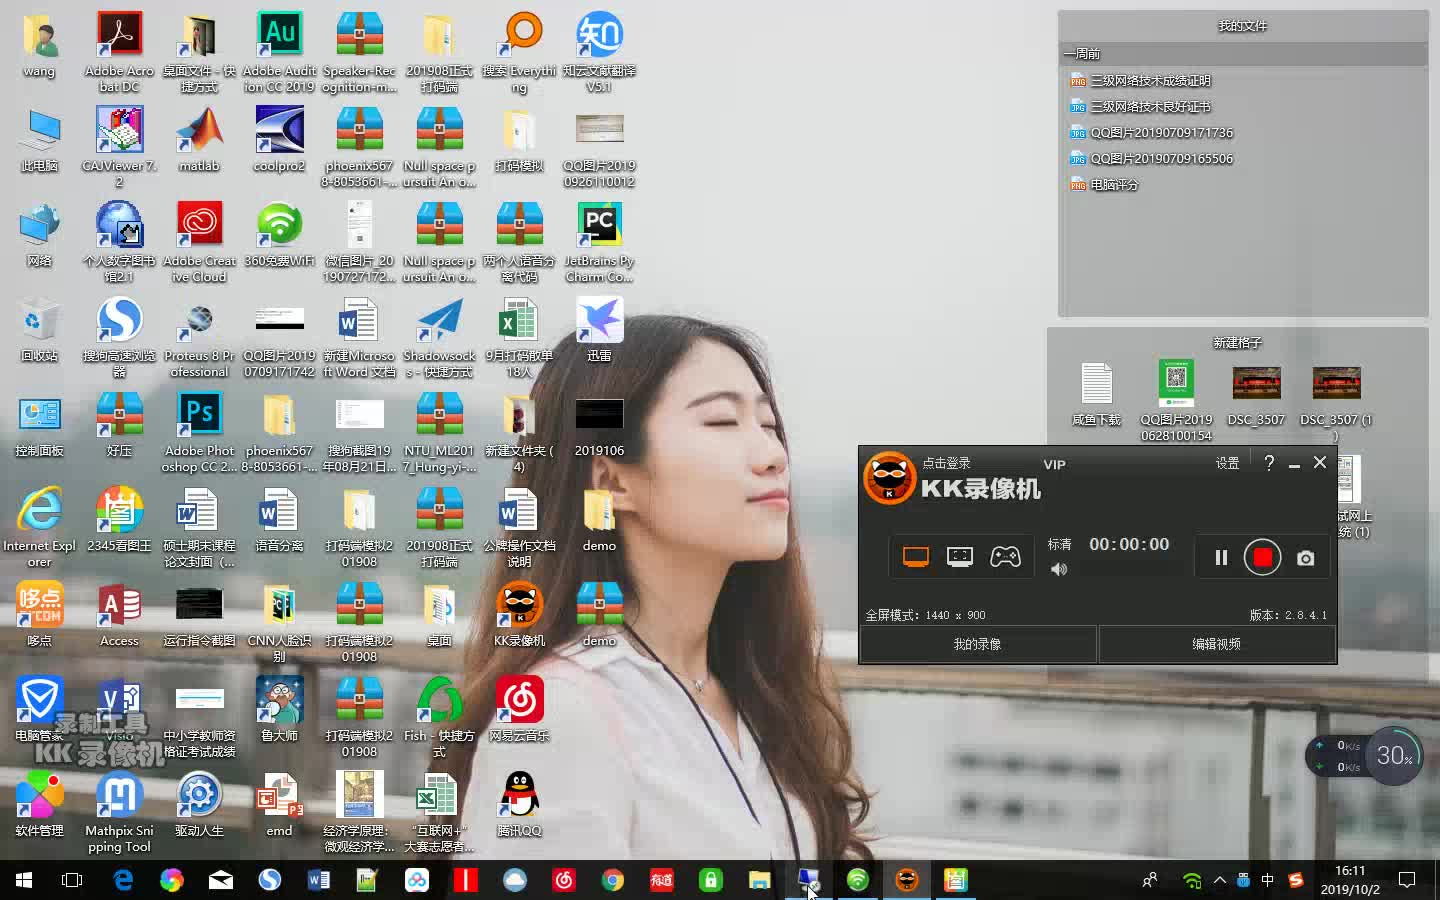Image resolution: width=1440 pixels, height=900 pixels.
Task: Open Adobe Acrobat DC desktop icon
Action: [x=119, y=51]
